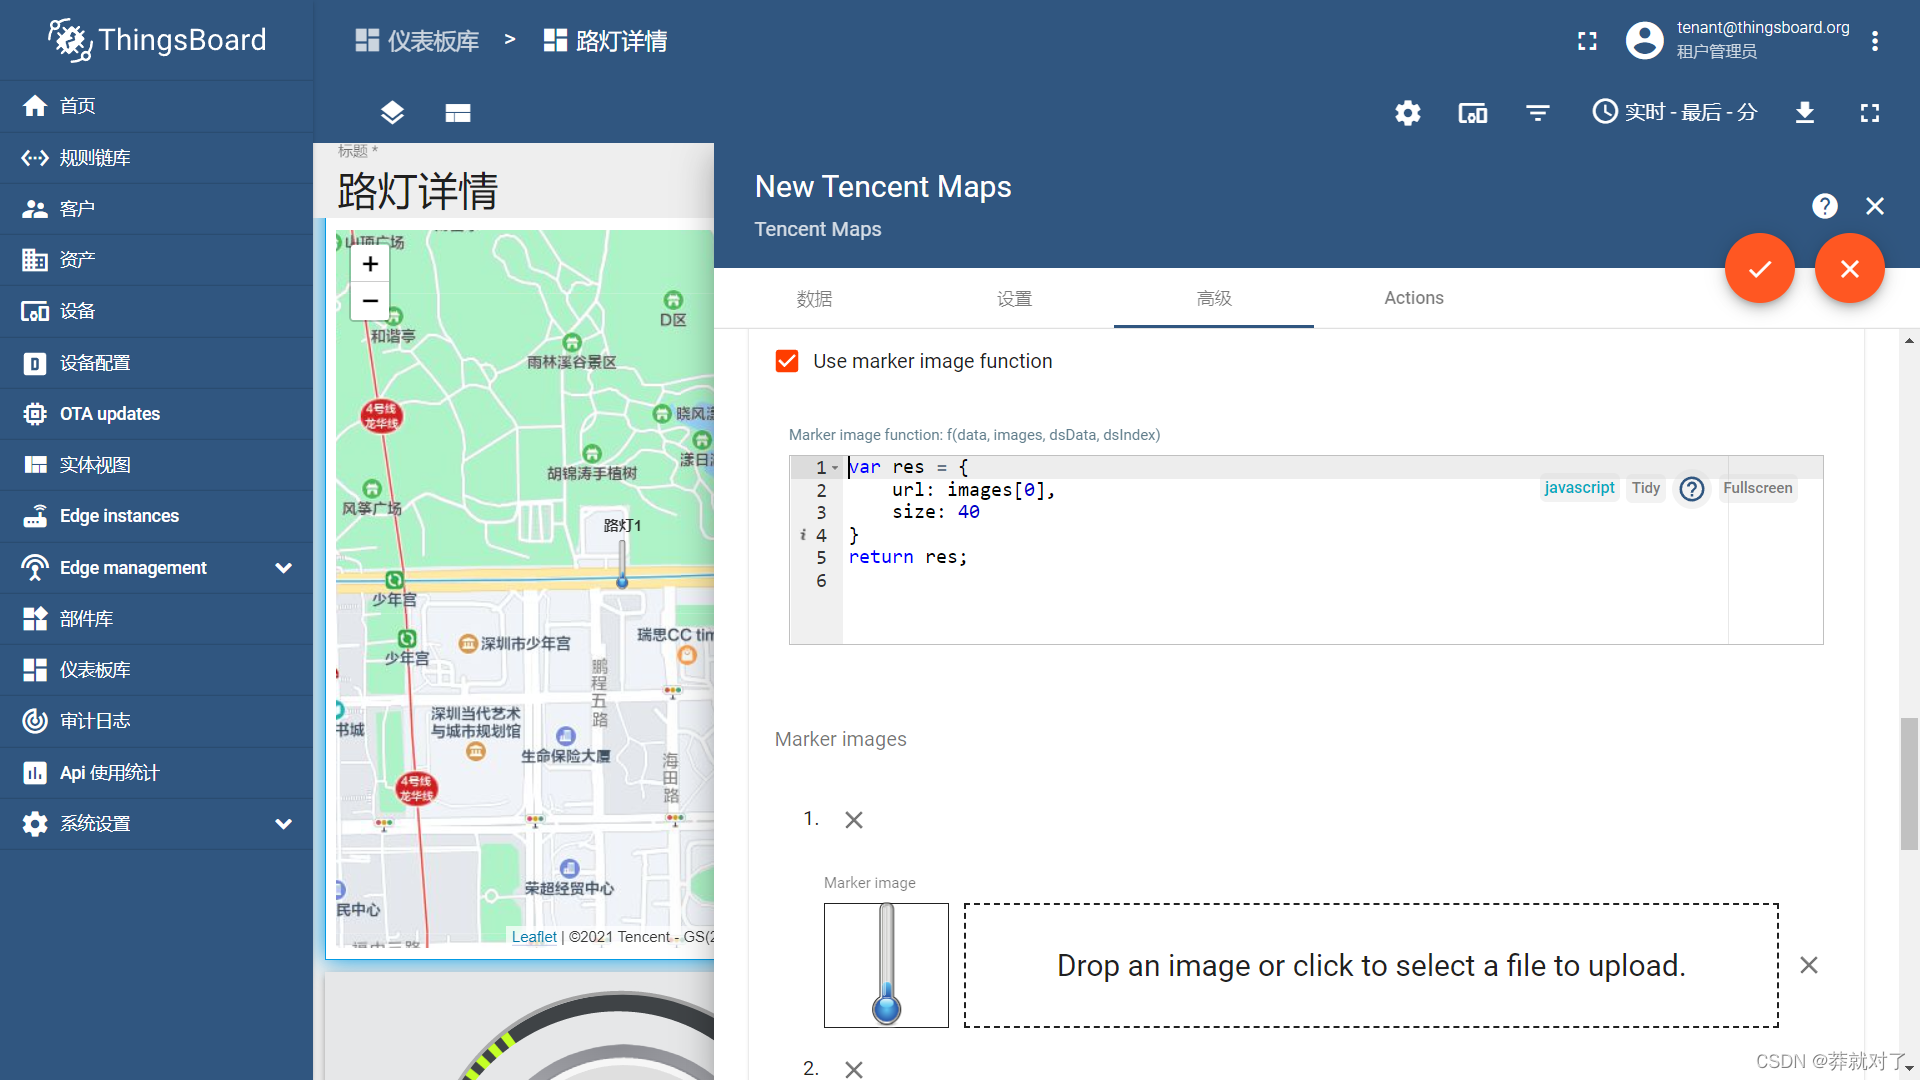Open the filters icon in toolbar
Viewport: 1920px width, 1080px height.
1538,113
